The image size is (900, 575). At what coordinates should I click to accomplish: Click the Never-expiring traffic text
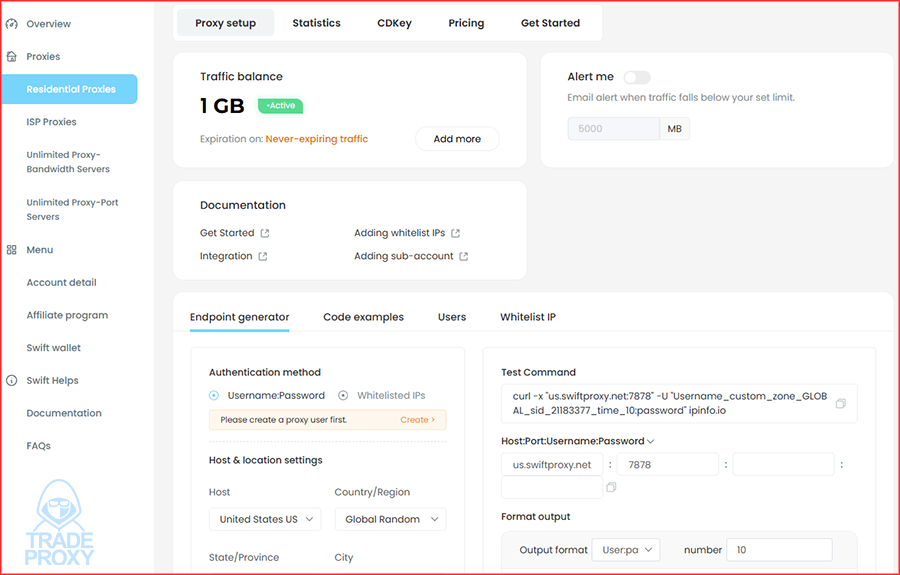(317, 139)
